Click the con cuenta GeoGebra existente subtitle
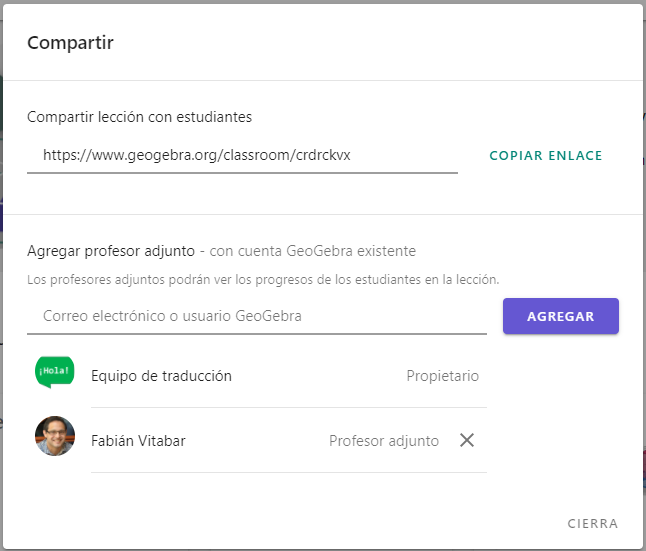The height and width of the screenshot is (551, 646). 313,251
